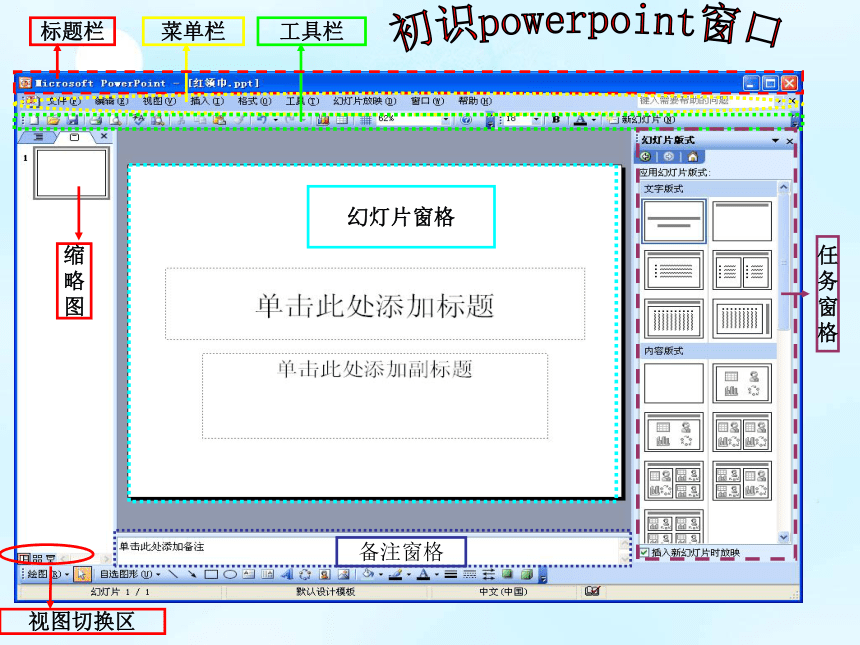
Task: Switch to the Slides tab in left pane
Action: 74,137
